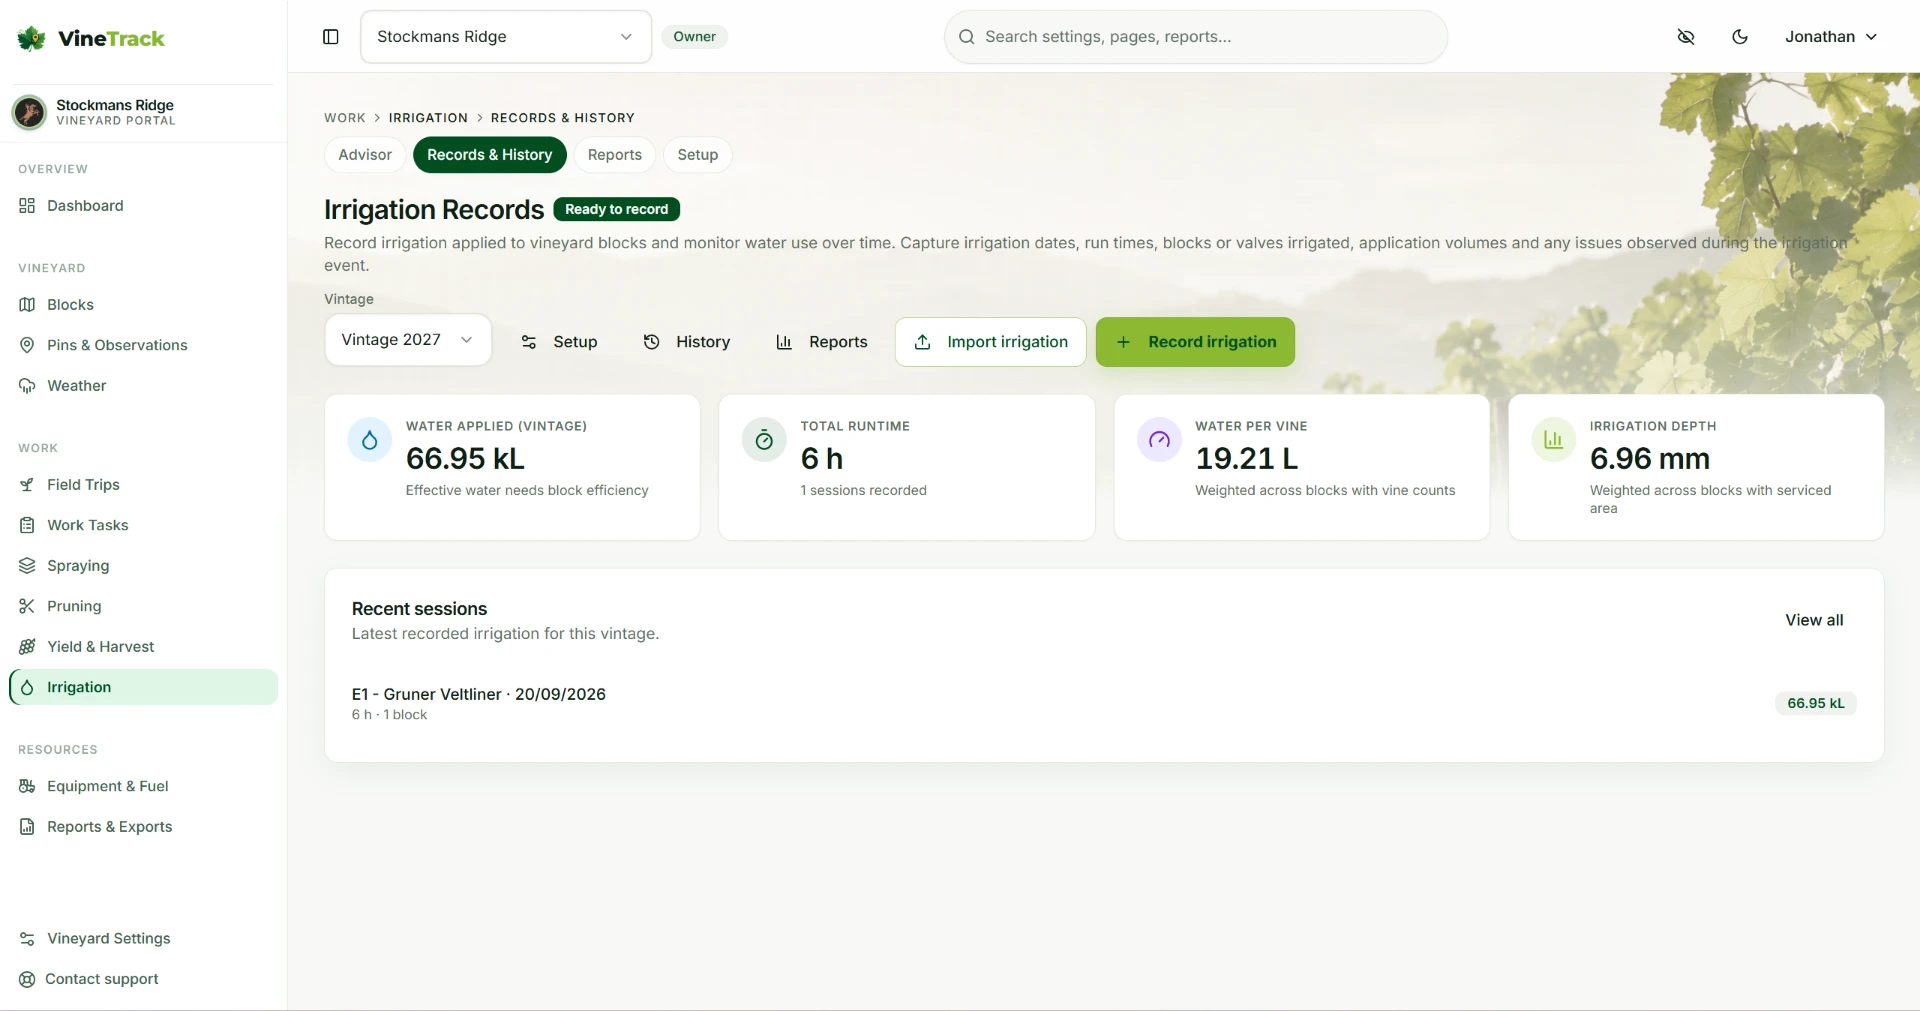This screenshot has width=1920, height=1011.
Task: Open Jonathan user menu
Action: (1831, 37)
